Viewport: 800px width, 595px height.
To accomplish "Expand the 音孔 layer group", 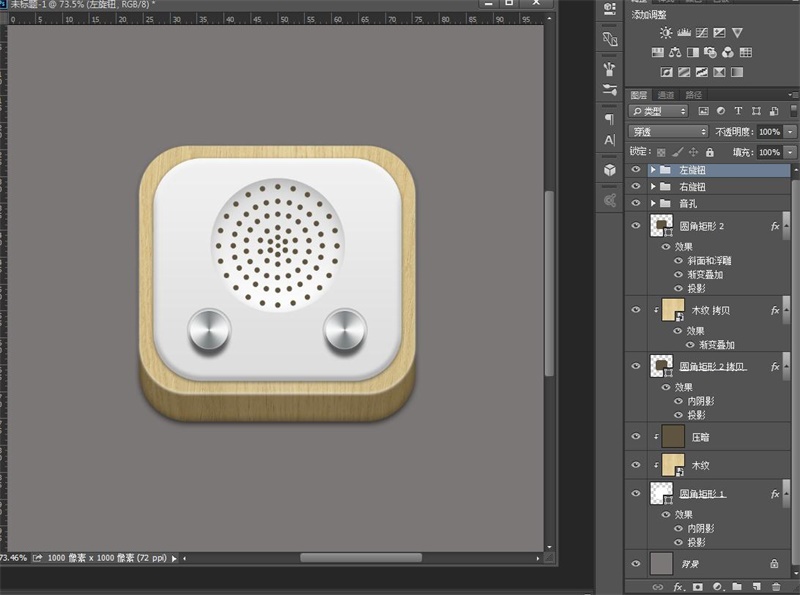I will tap(653, 203).
